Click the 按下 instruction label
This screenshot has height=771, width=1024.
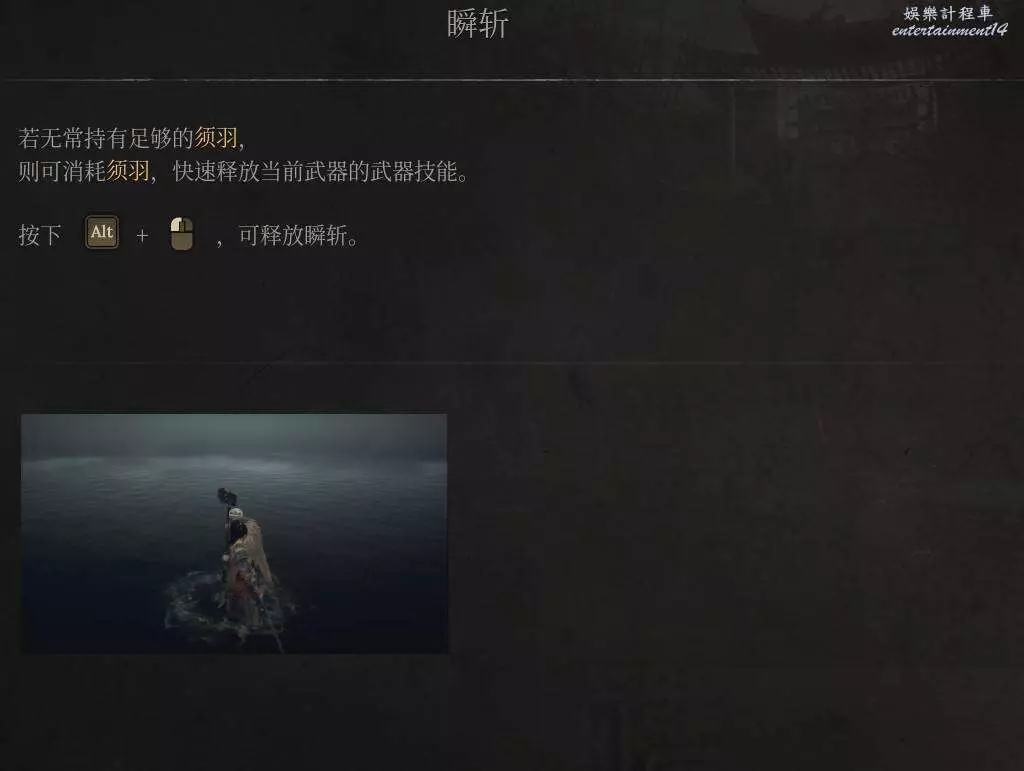(x=40, y=235)
